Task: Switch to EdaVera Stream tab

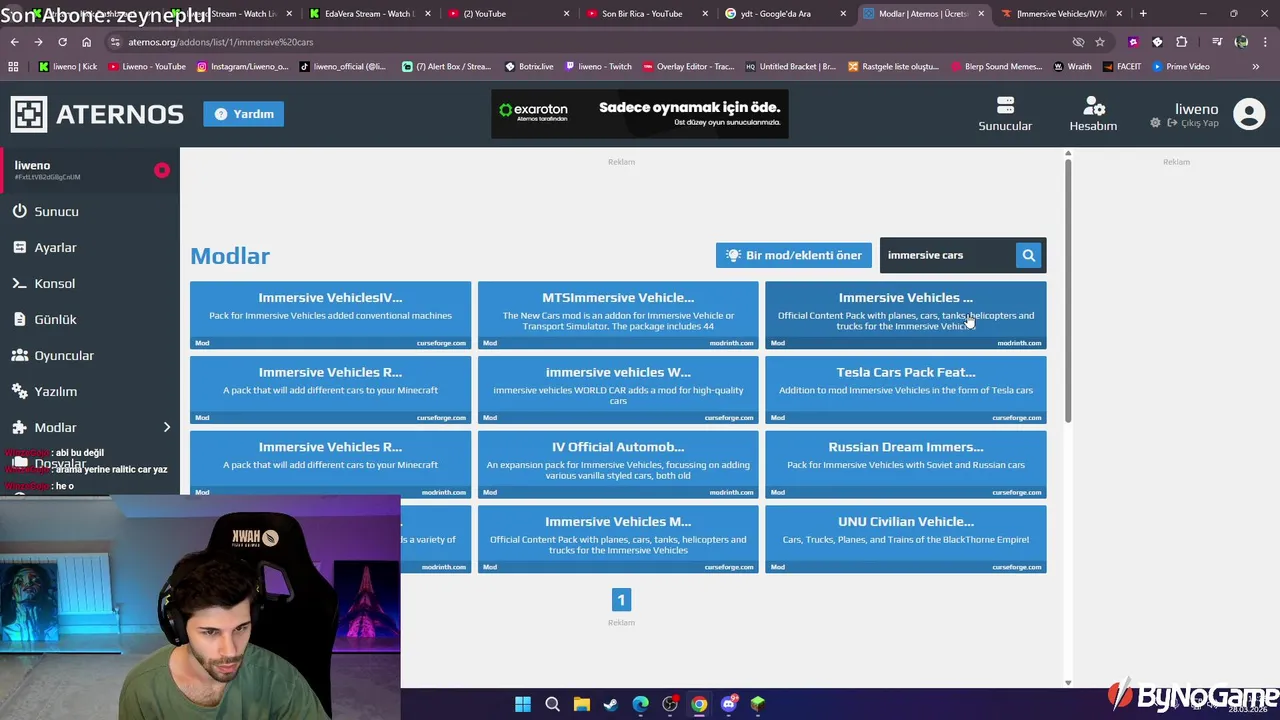Action: [x=372, y=14]
